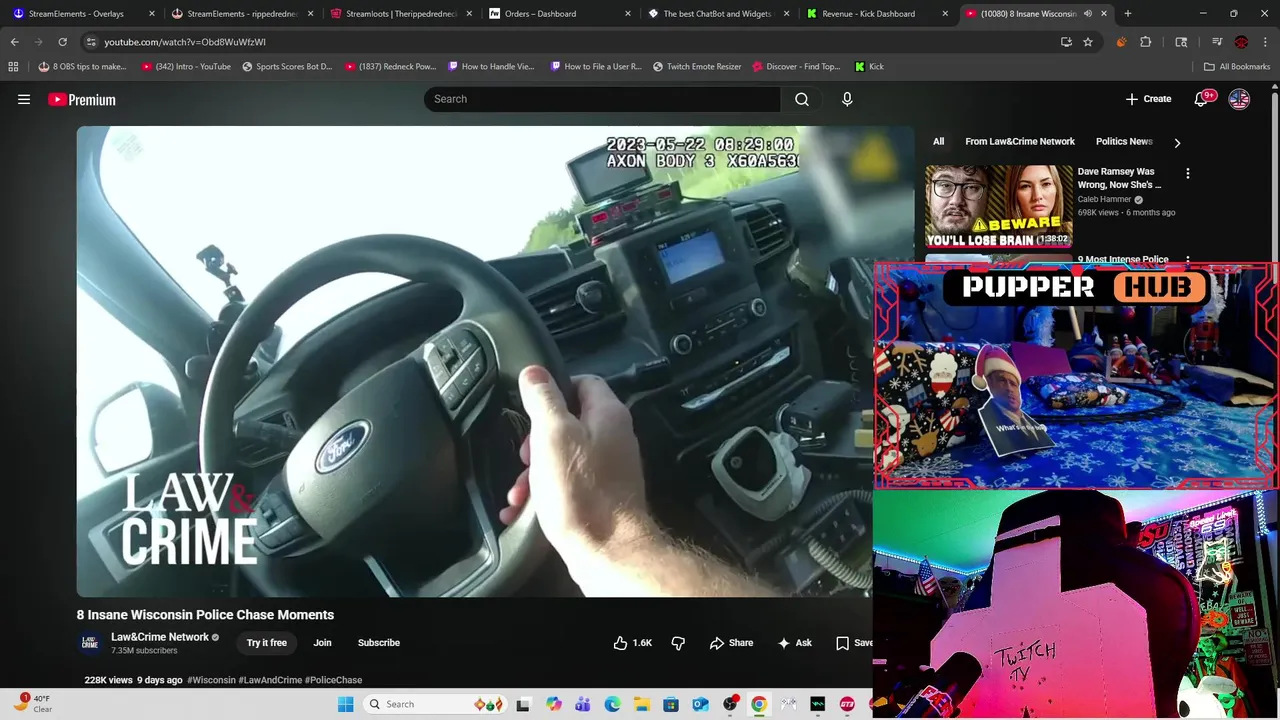The height and width of the screenshot is (720, 1280).
Task: Like the video with thumbs up
Action: 632,643
